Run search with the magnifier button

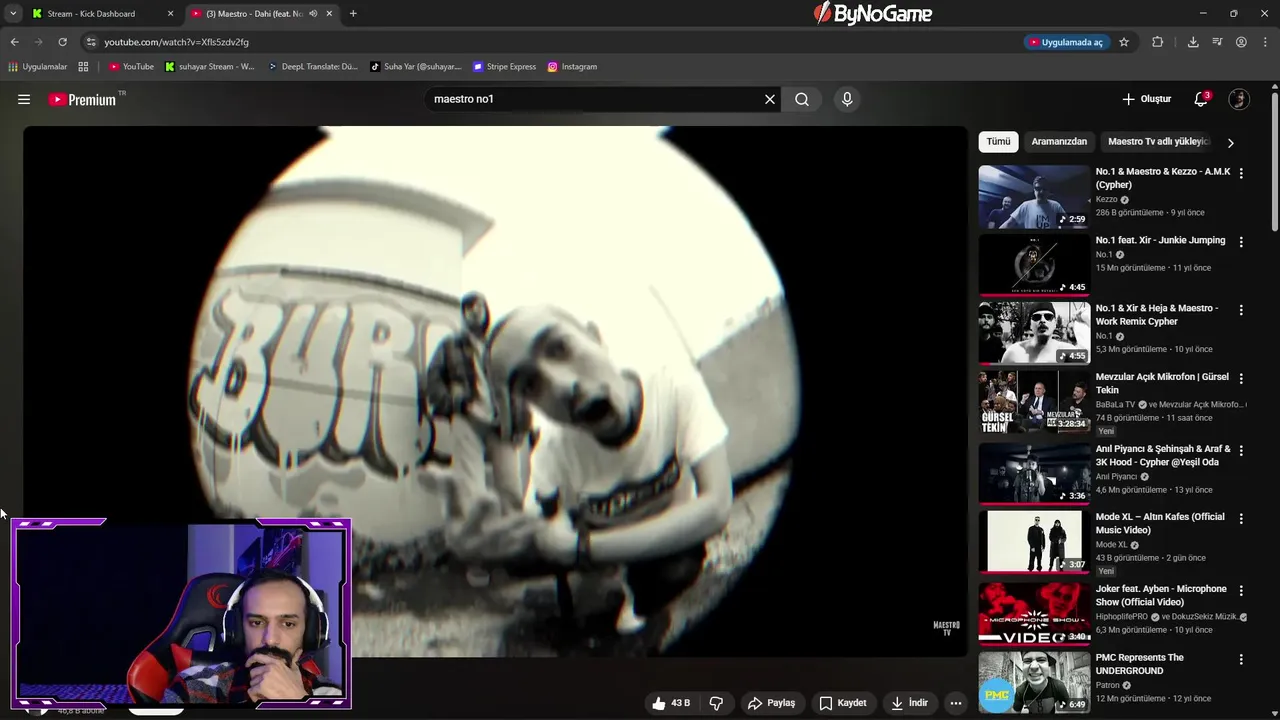click(802, 99)
